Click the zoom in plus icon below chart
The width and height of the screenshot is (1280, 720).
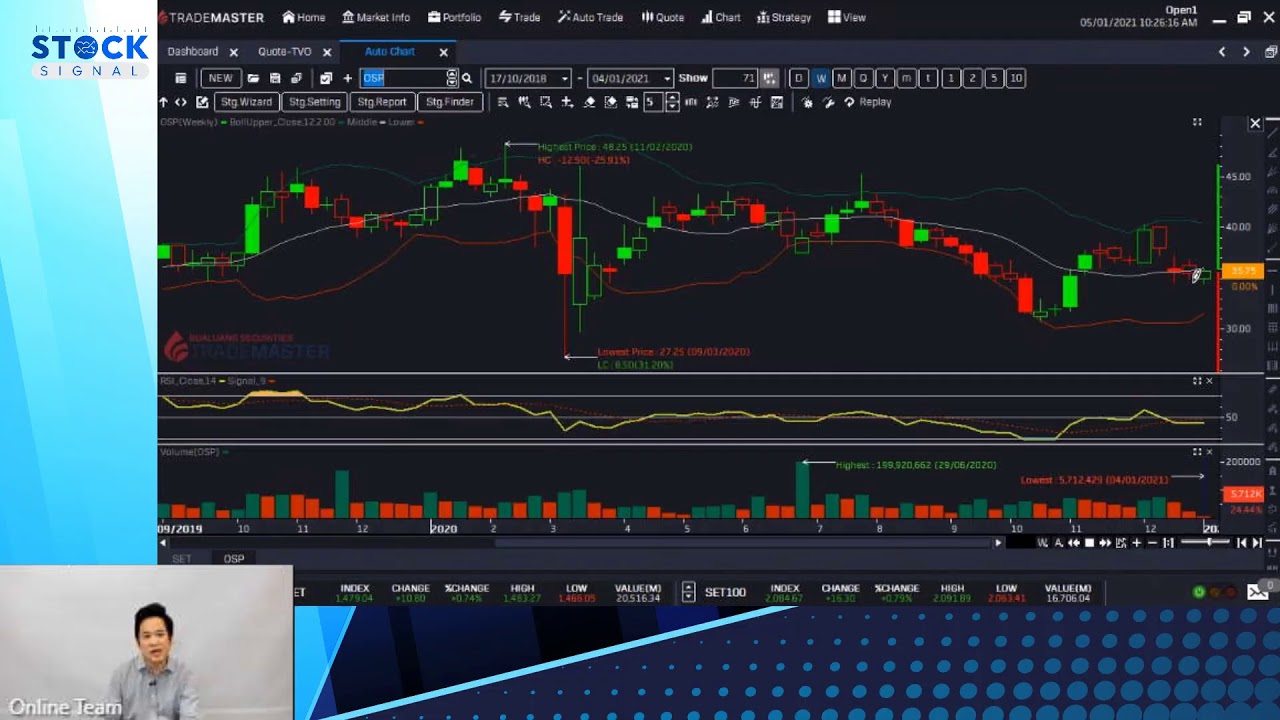(x=1137, y=543)
